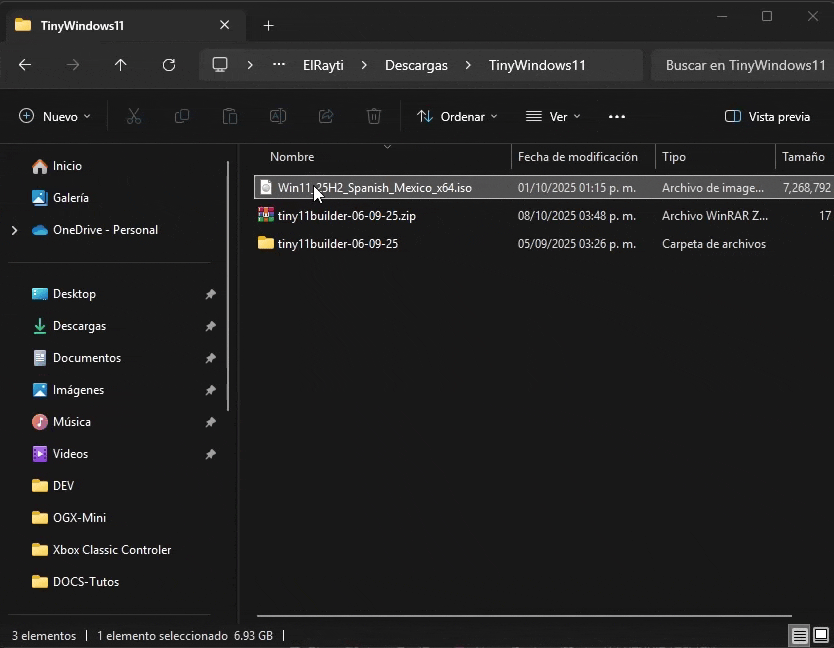834x648 pixels.
Task: Click the Paste clipboard icon
Action: pos(230,117)
